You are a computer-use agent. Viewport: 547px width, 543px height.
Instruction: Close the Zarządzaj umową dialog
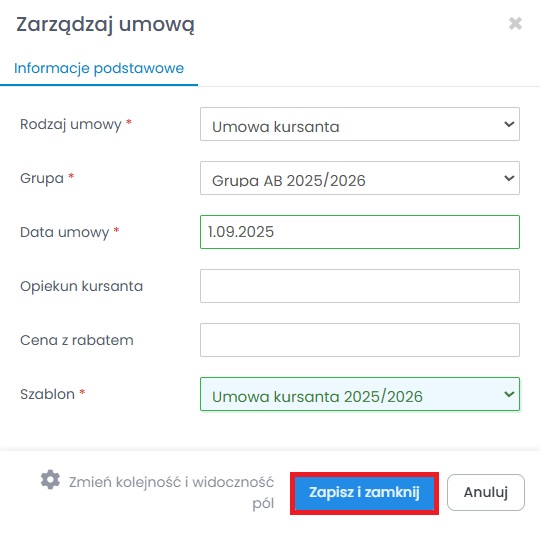coord(515,24)
